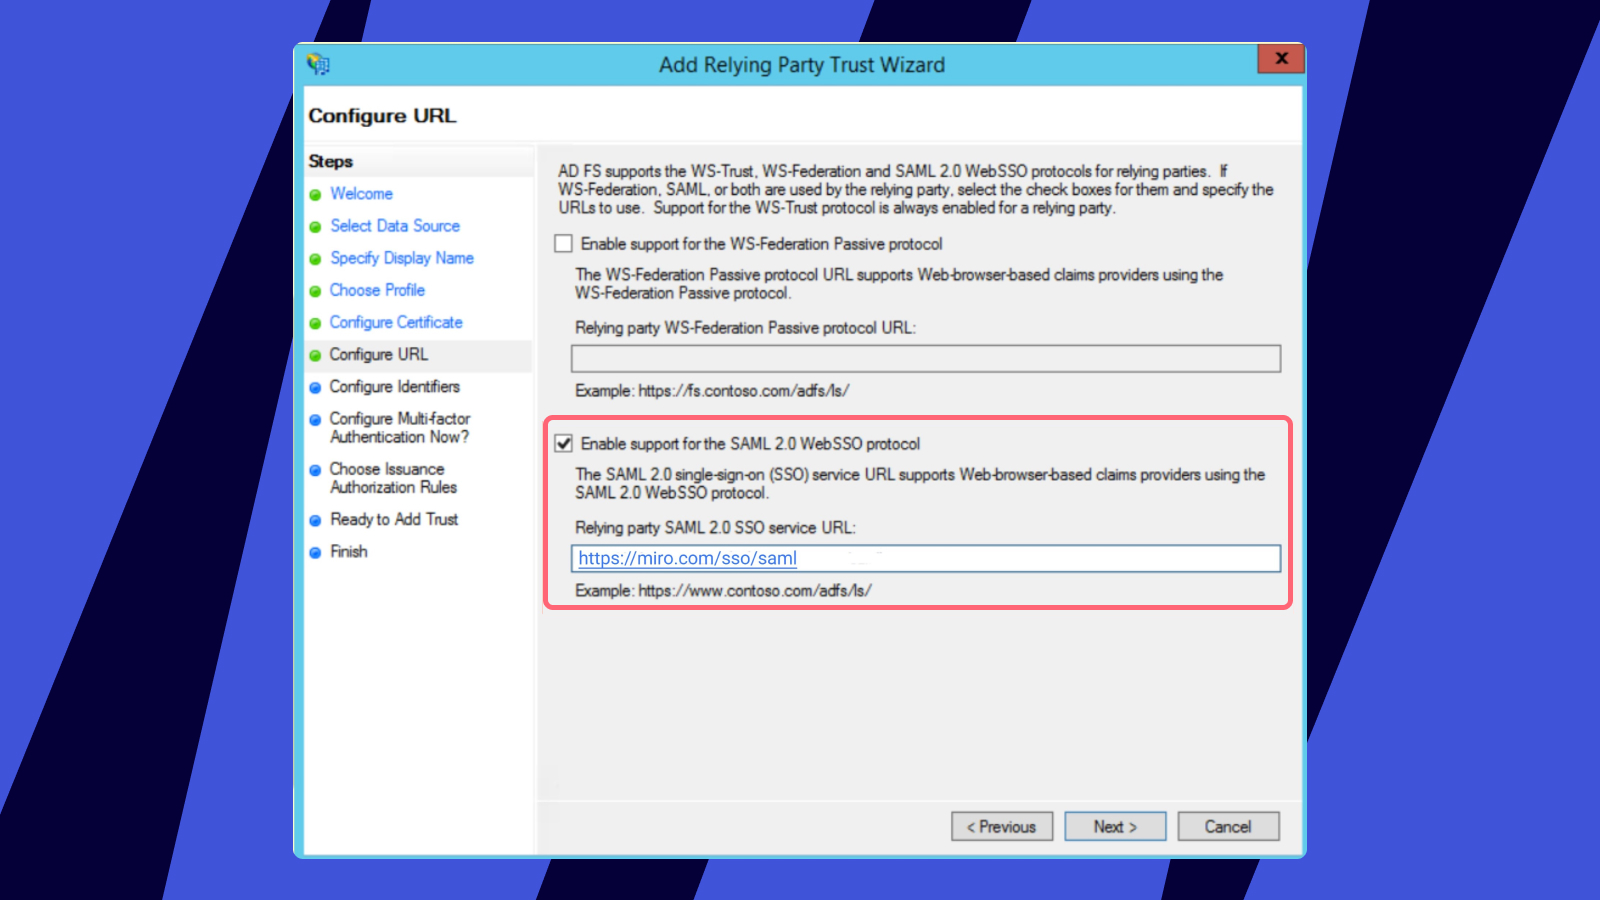Click blue bullet beside Ready to Add Trust
Viewport: 1600px width, 900px height.
coord(315,520)
